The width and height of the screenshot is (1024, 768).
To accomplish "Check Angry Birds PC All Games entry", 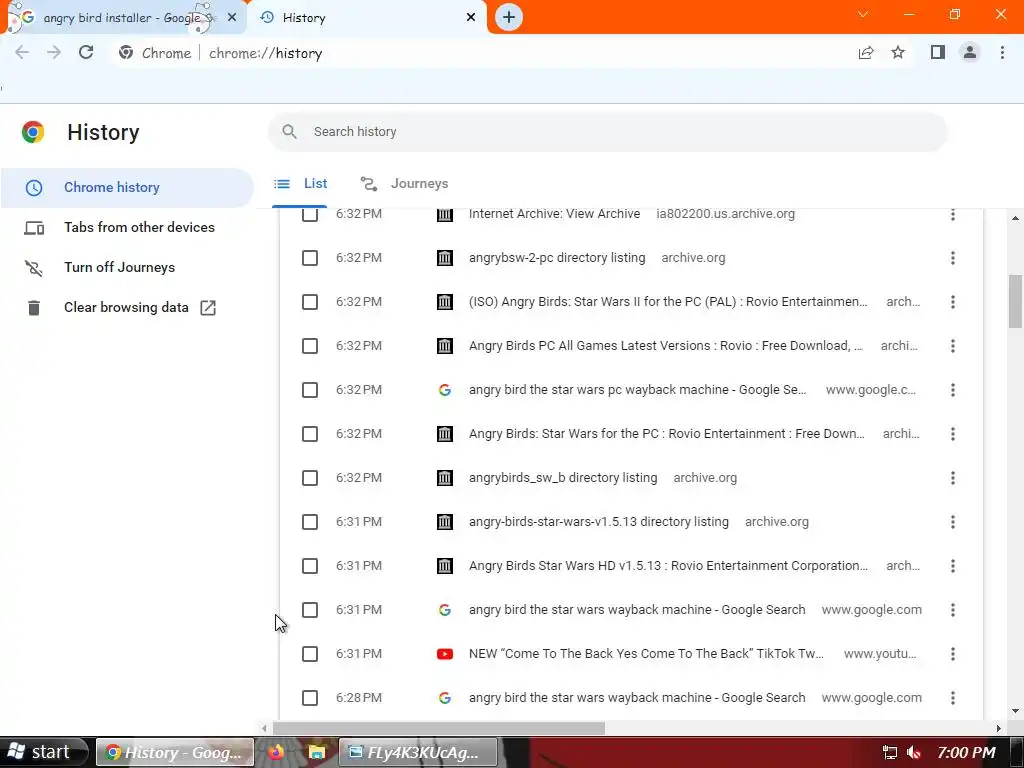I will tap(310, 345).
